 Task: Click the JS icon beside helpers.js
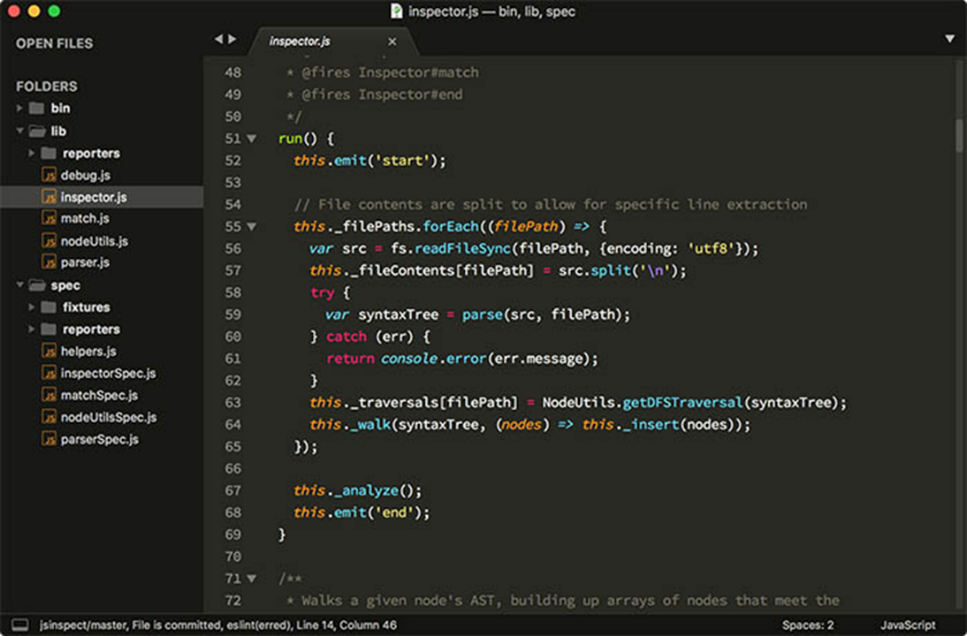pyautogui.click(x=49, y=351)
